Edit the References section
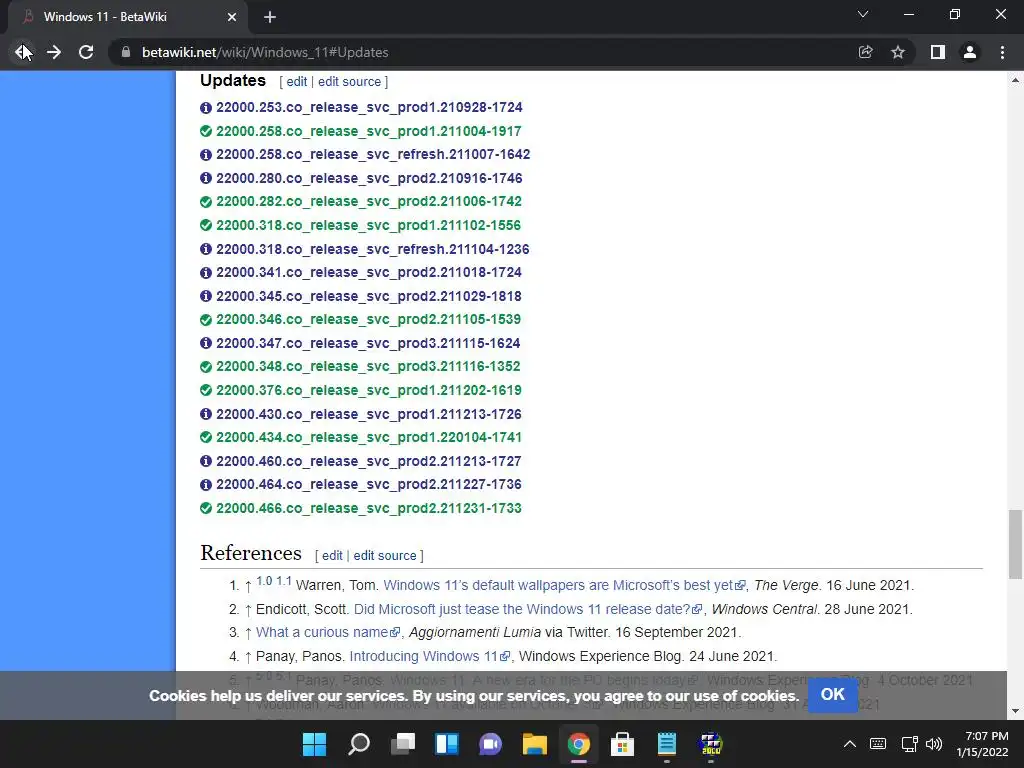Viewport: 1024px width, 768px height. (332, 556)
